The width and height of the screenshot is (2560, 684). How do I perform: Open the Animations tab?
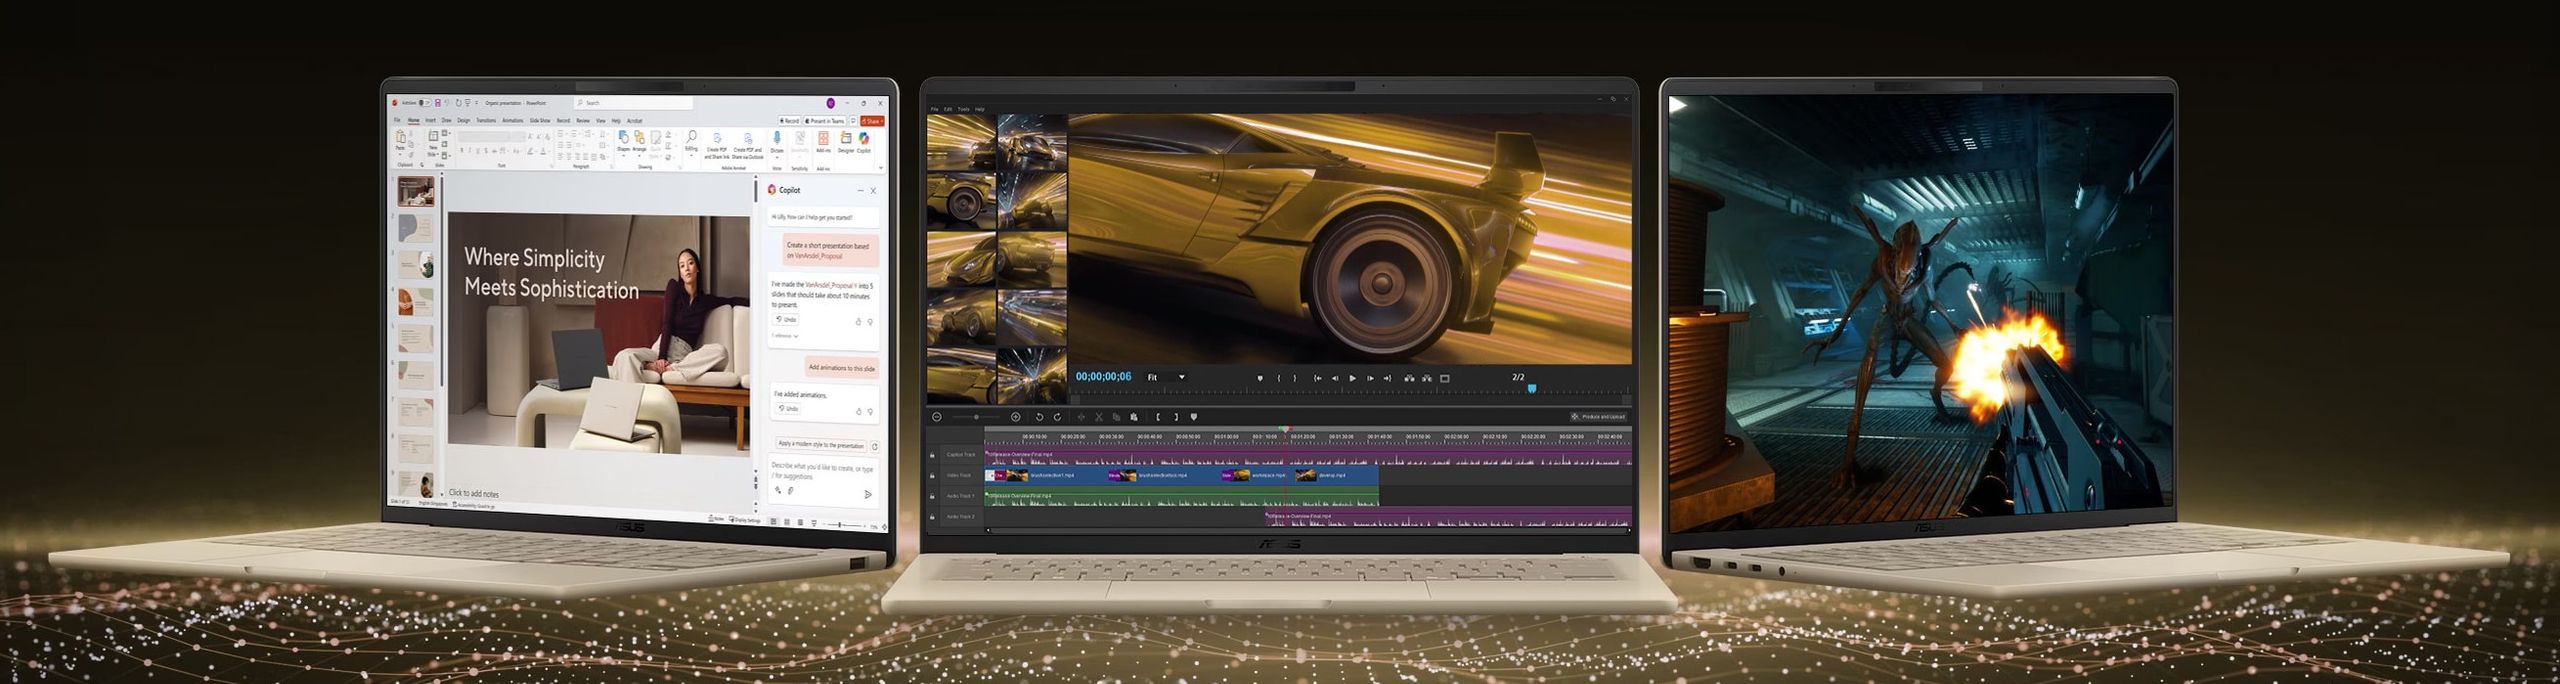513,120
